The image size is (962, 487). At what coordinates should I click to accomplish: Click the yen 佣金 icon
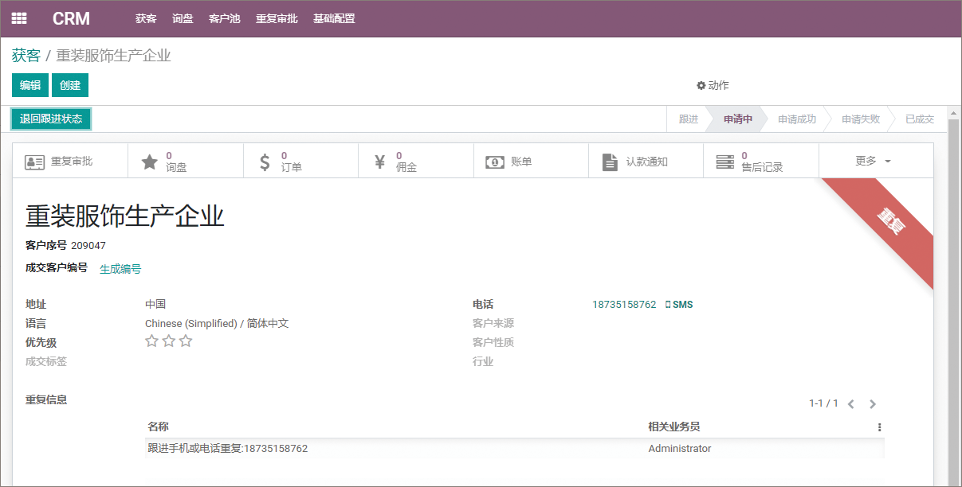pos(379,161)
